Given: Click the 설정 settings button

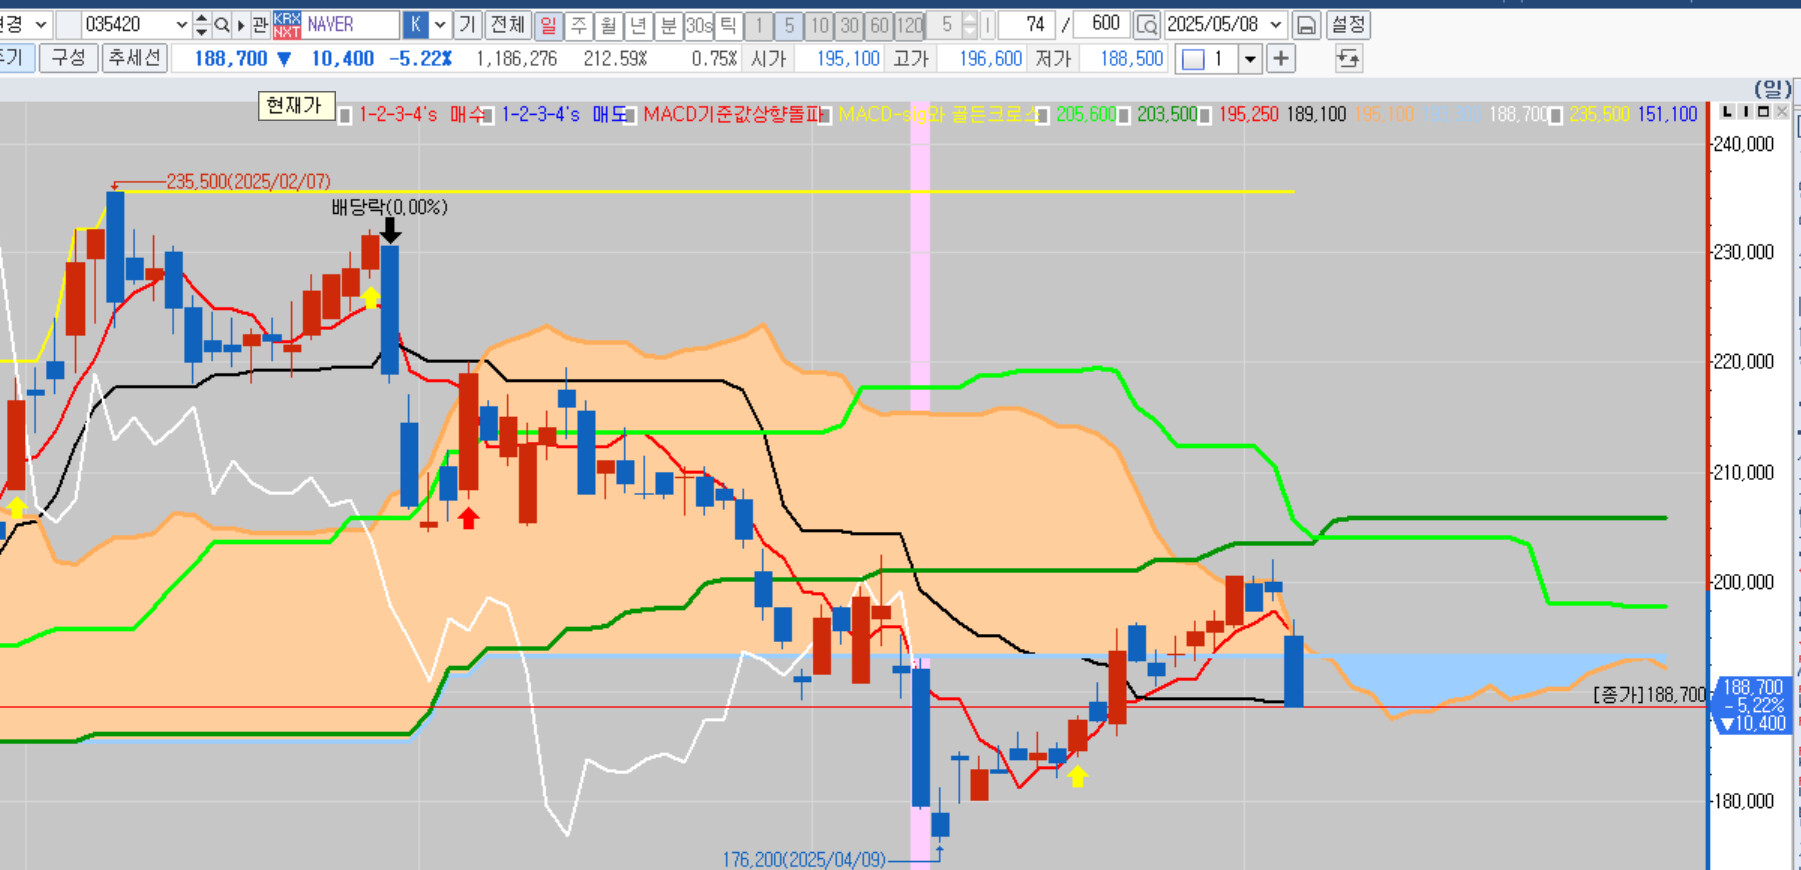Looking at the screenshot, I should click(x=1348, y=25).
